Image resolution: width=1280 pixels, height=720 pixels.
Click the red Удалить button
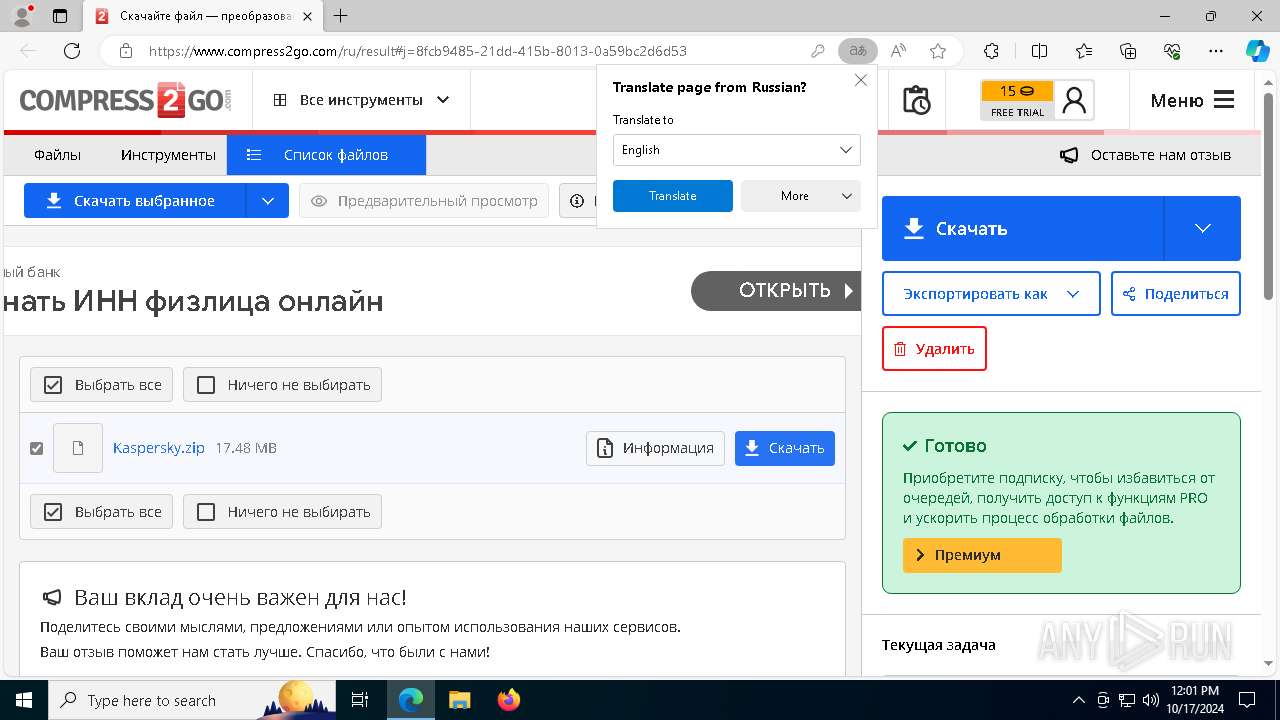934,349
